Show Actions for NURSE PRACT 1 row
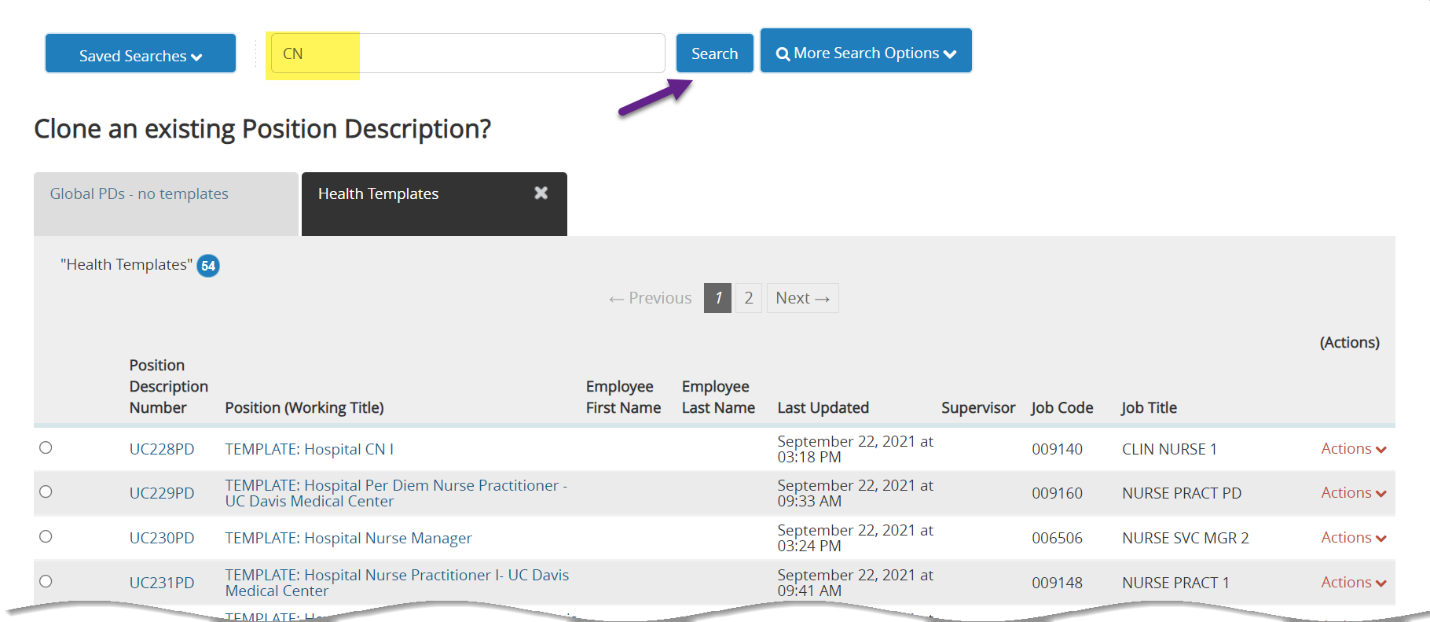The image size is (1430, 622). pyautogui.click(x=1353, y=582)
